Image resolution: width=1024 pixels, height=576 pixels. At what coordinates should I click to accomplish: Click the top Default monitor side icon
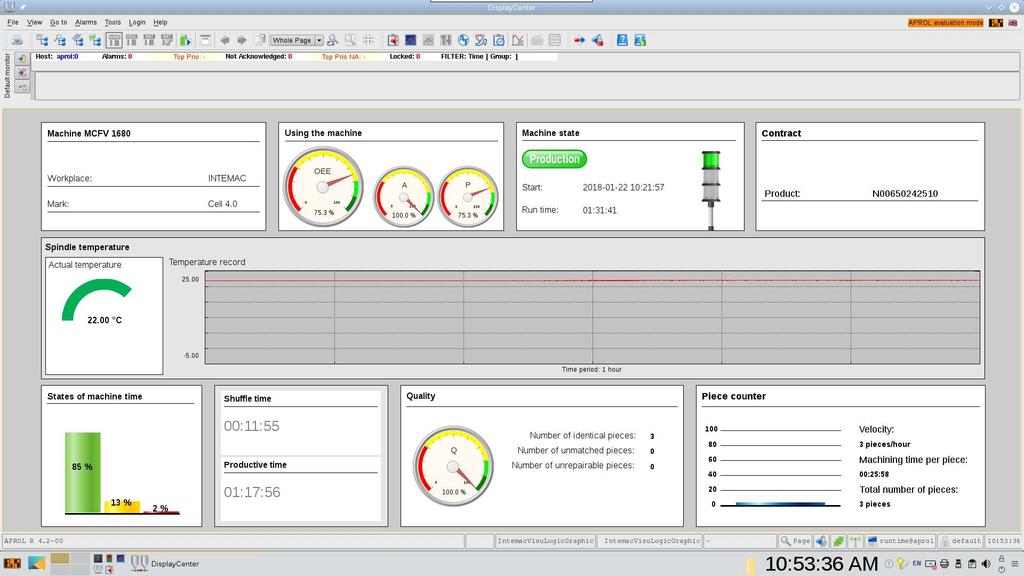point(22,59)
